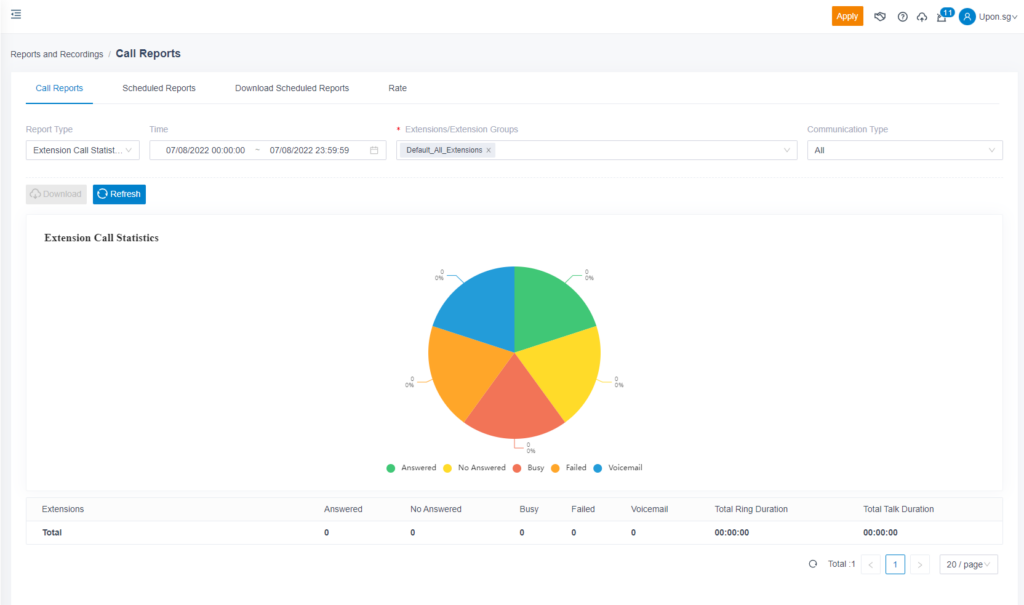Click the orange Apply button
The width and height of the screenshot is (1024, 605).
(847, 16)
